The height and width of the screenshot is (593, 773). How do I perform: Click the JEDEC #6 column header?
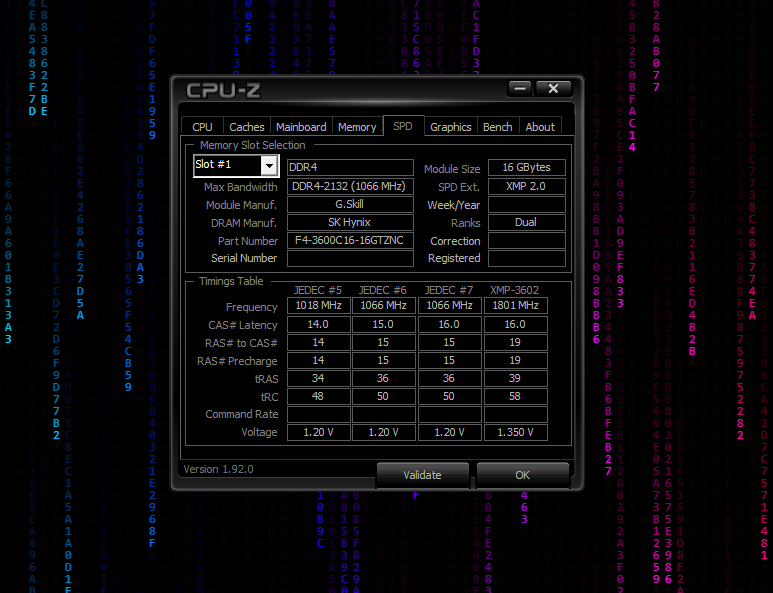pyautogui.click(x=383, y=290)
